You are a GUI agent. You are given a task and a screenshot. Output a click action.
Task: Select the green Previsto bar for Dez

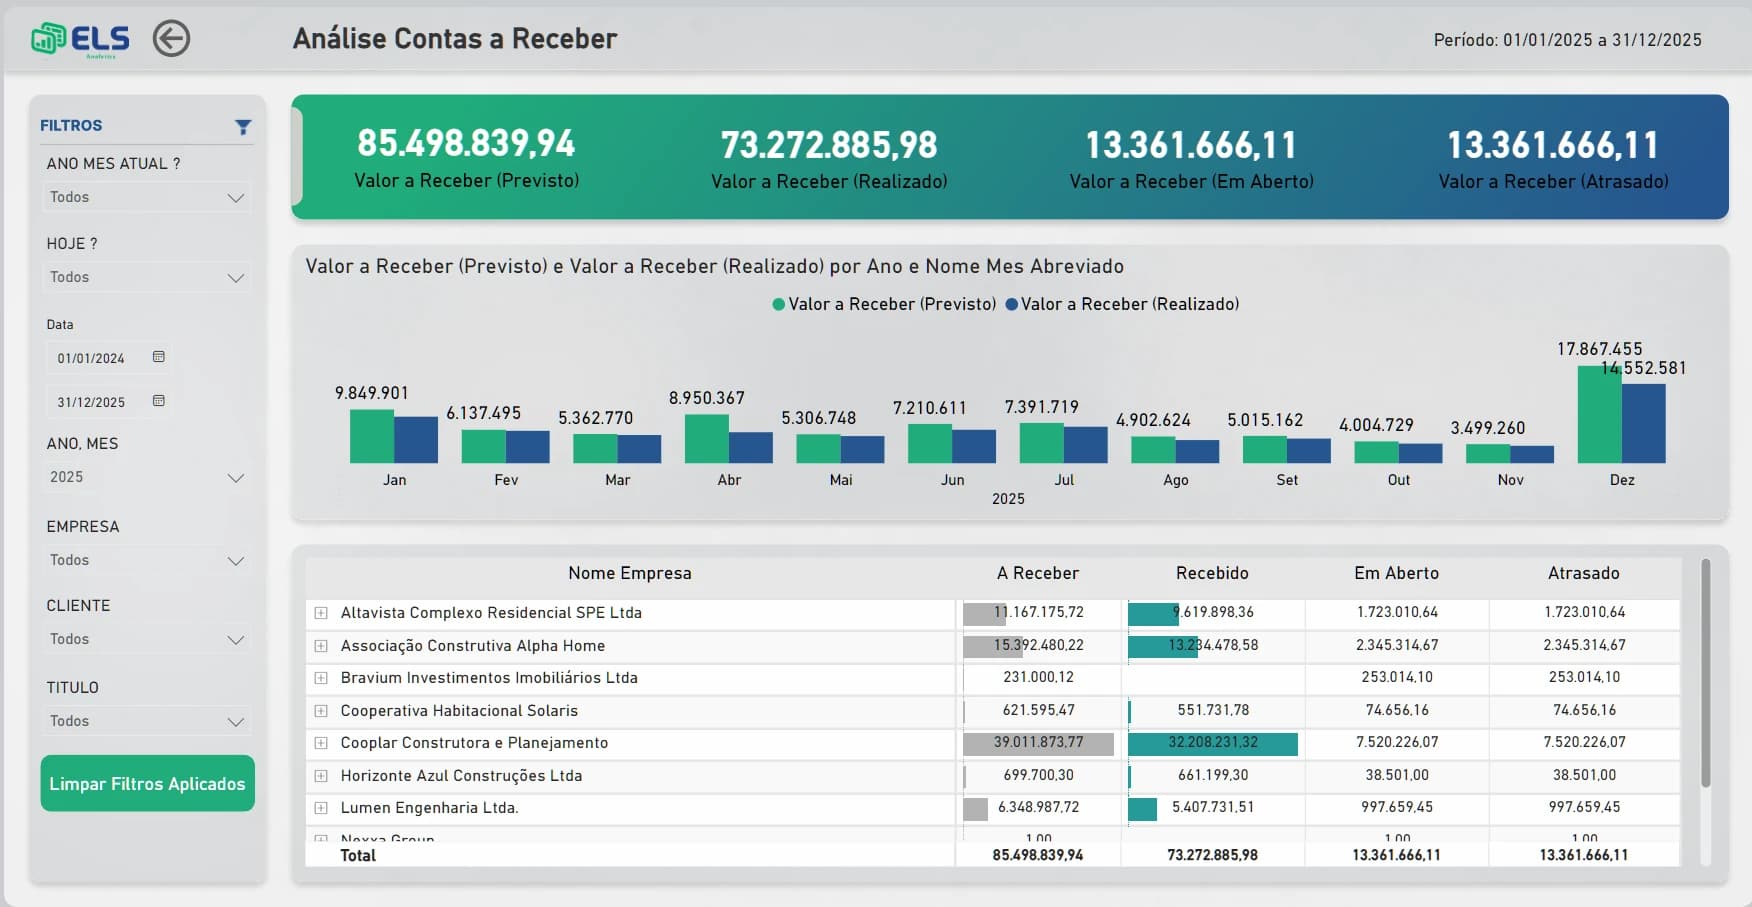[x=1600, y=414]
